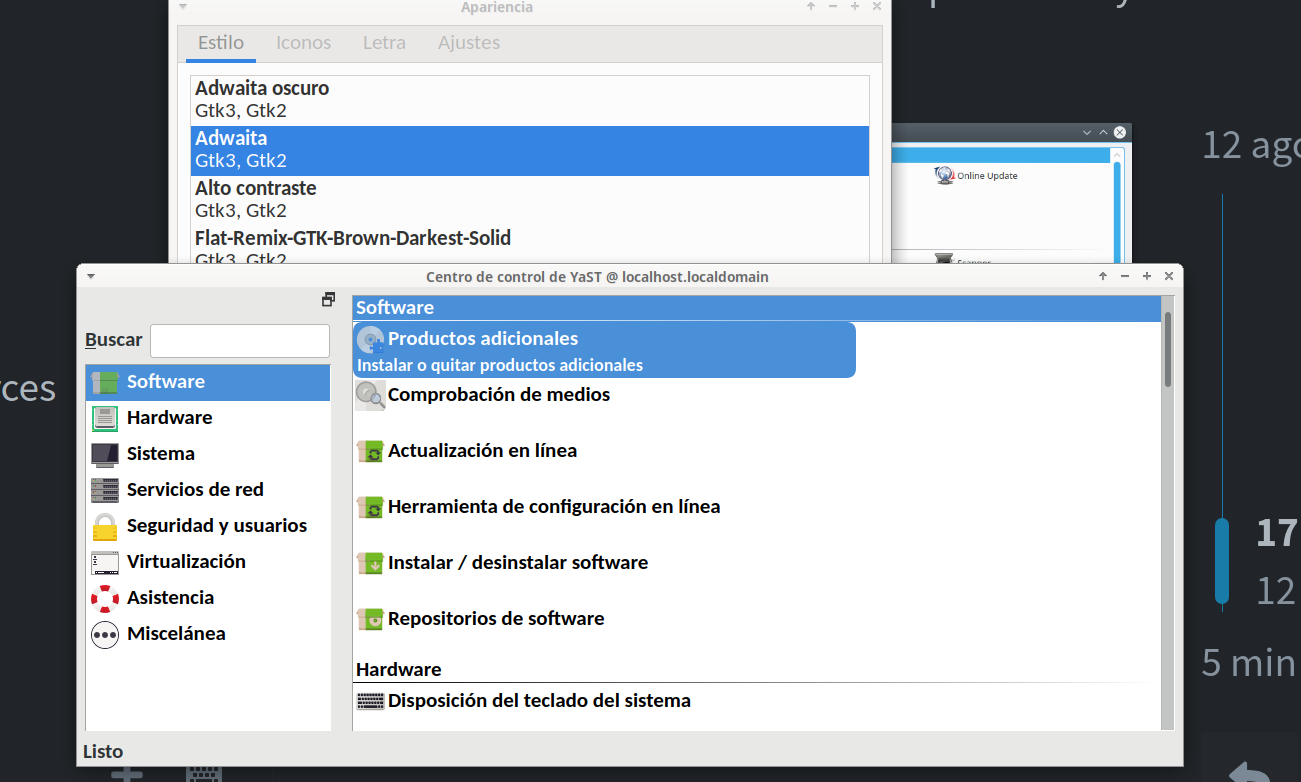
Task: Click the YaST module list scrollbar
Action: tap(1167, 350)
